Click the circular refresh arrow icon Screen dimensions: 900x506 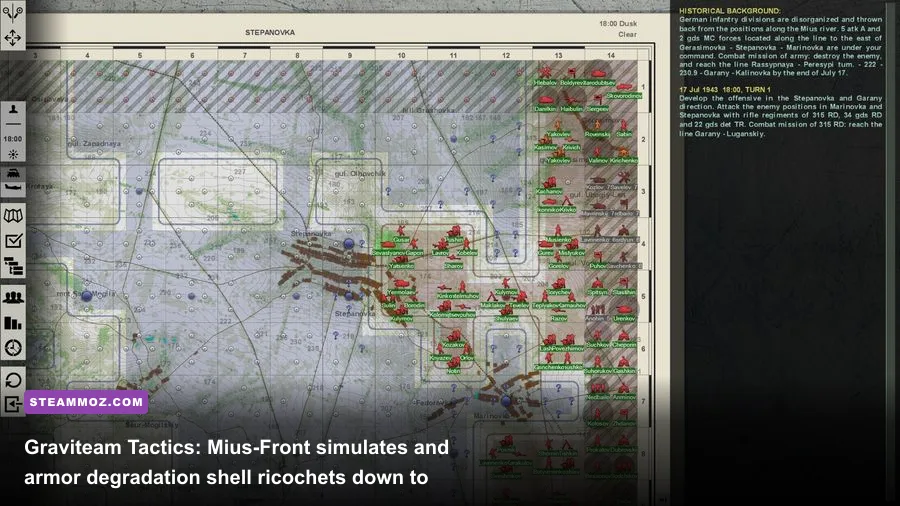(x=13, y=379)
